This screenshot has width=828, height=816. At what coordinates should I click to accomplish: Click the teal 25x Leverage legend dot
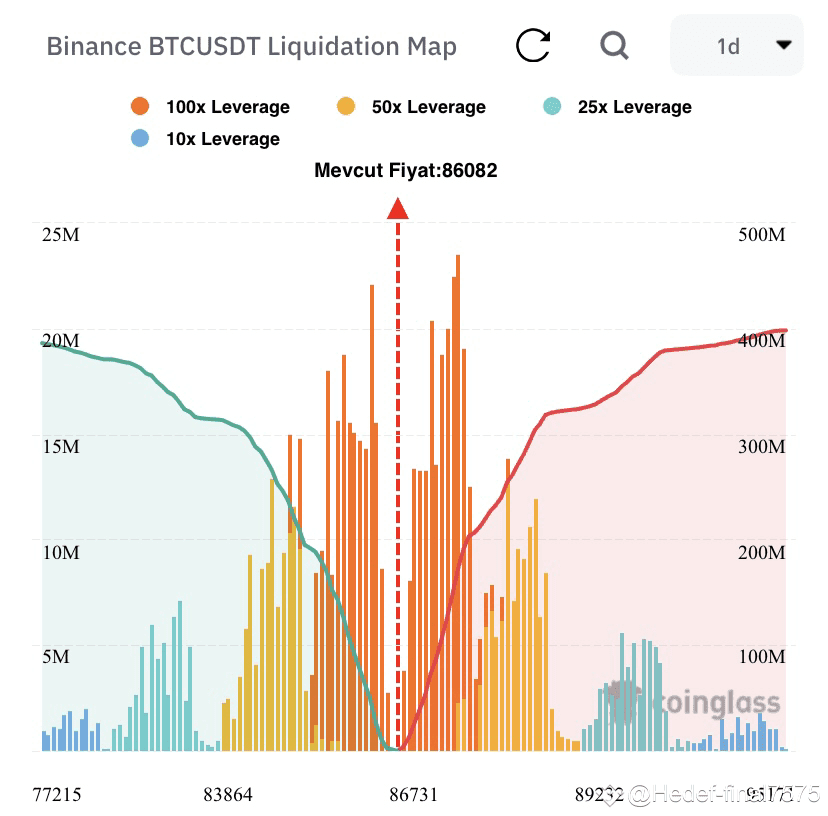(x=552, y=107)
